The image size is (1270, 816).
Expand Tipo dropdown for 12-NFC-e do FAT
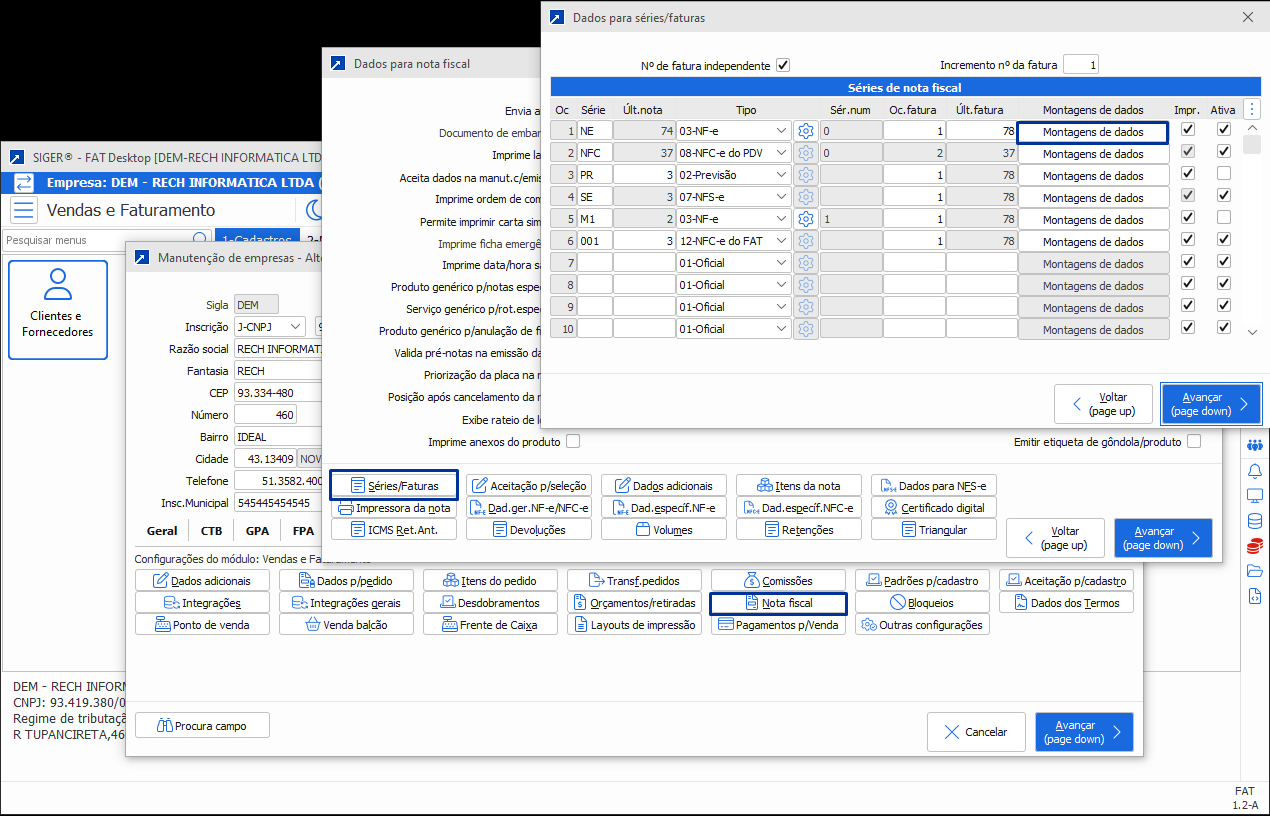coord(780,241)
